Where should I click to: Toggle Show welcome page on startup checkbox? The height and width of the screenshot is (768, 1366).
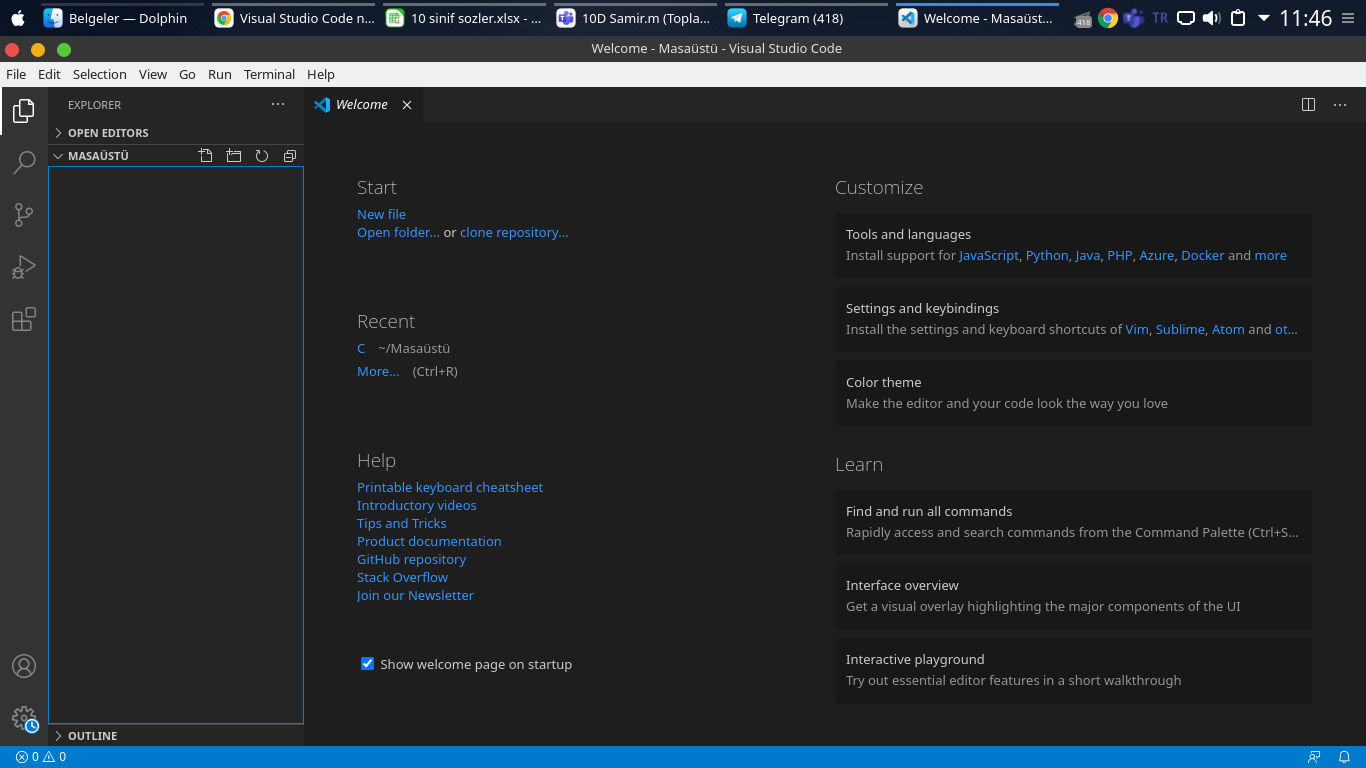tap(367, 663)
